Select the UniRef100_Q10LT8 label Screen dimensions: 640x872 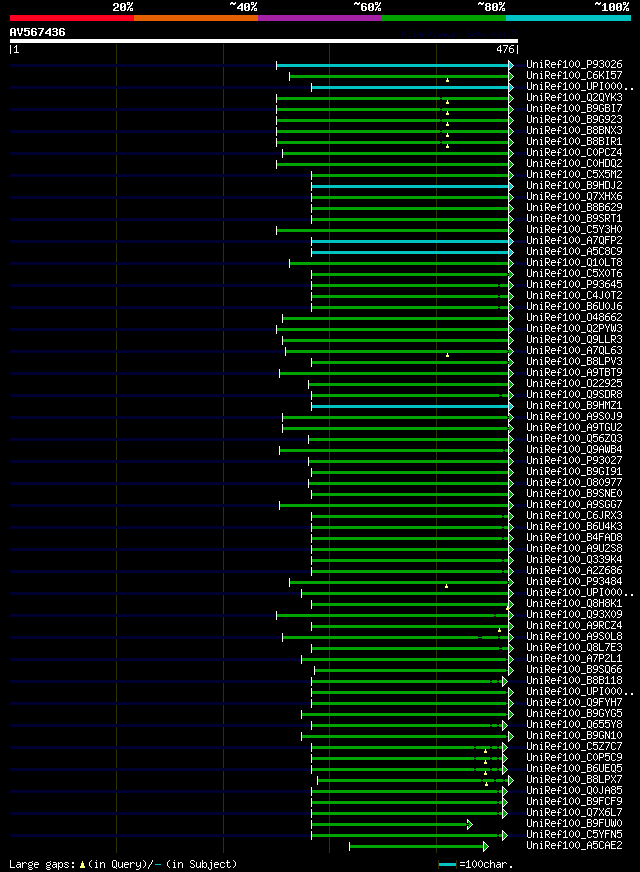[574, 262]
